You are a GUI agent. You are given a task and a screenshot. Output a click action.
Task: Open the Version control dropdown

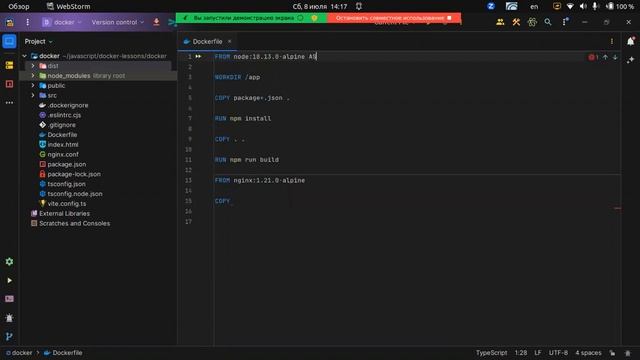(118, 22)
